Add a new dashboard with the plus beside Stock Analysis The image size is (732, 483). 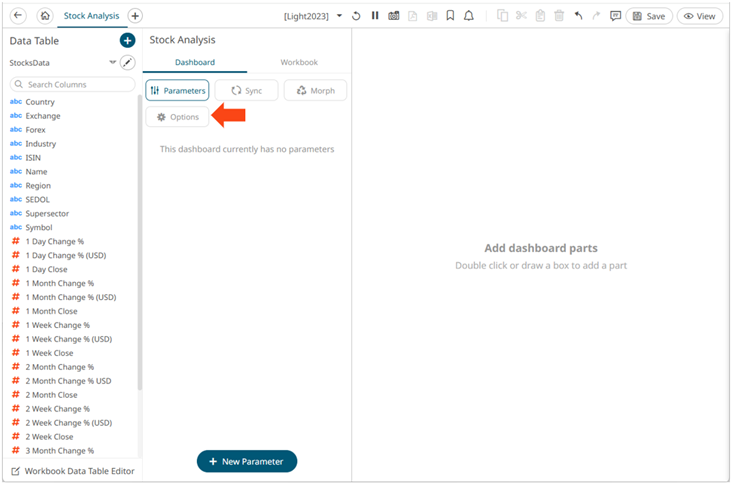tap(135, 16)
